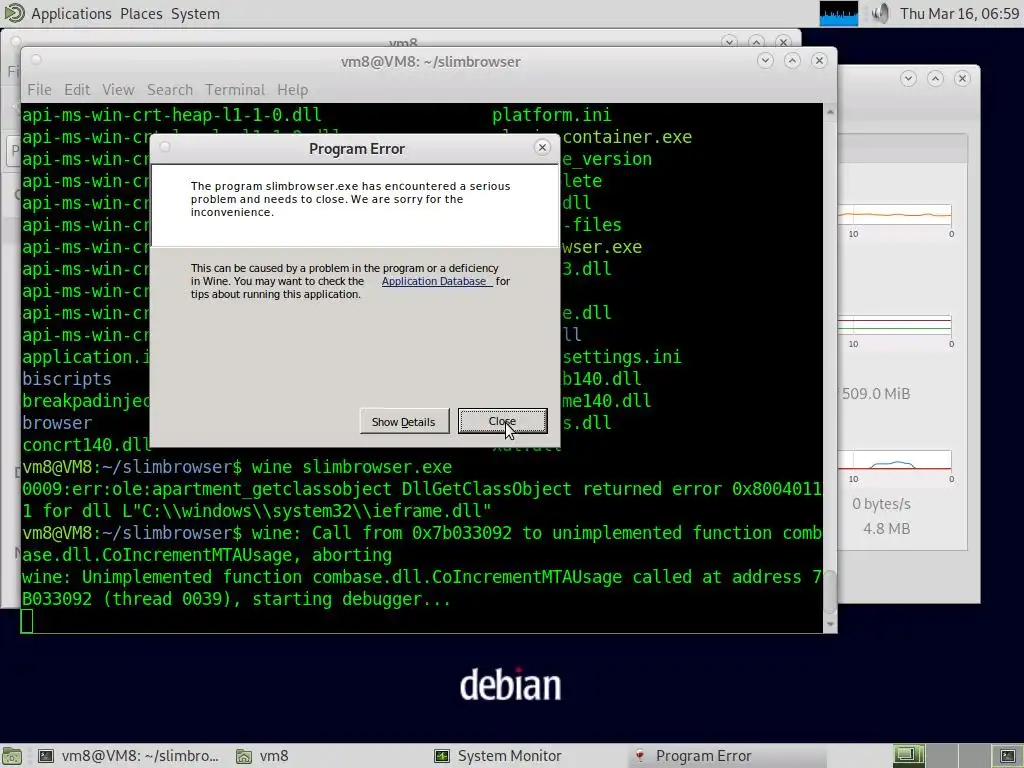This screenshot has height=768, width=1024.
Task: Open the terminal View menu
Action: 118,89
